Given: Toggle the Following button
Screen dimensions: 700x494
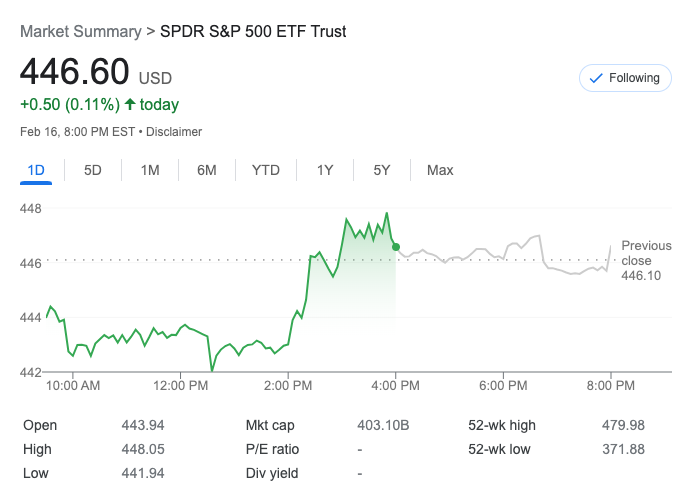Looking at the screenshot, I should tap(625, 78).
